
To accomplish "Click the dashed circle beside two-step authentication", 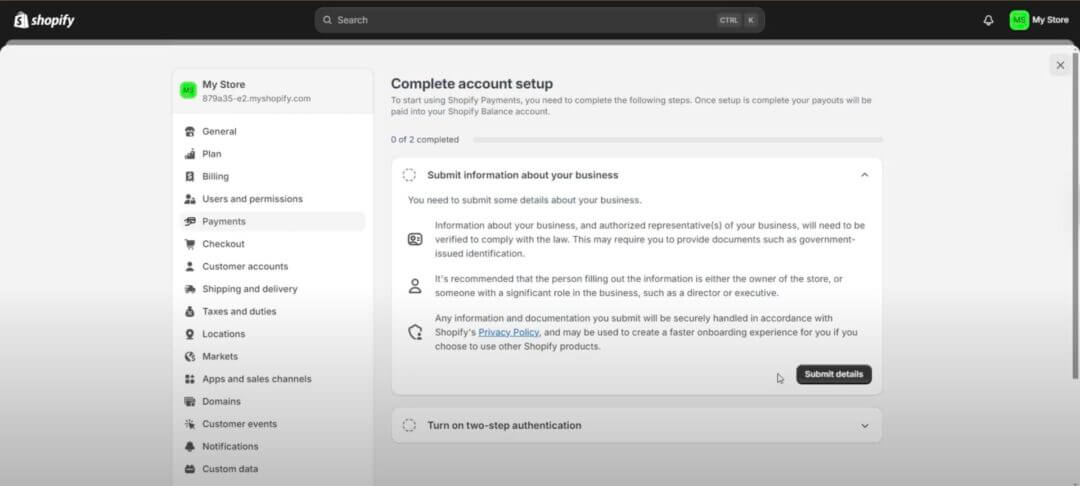I will (409, 425).
